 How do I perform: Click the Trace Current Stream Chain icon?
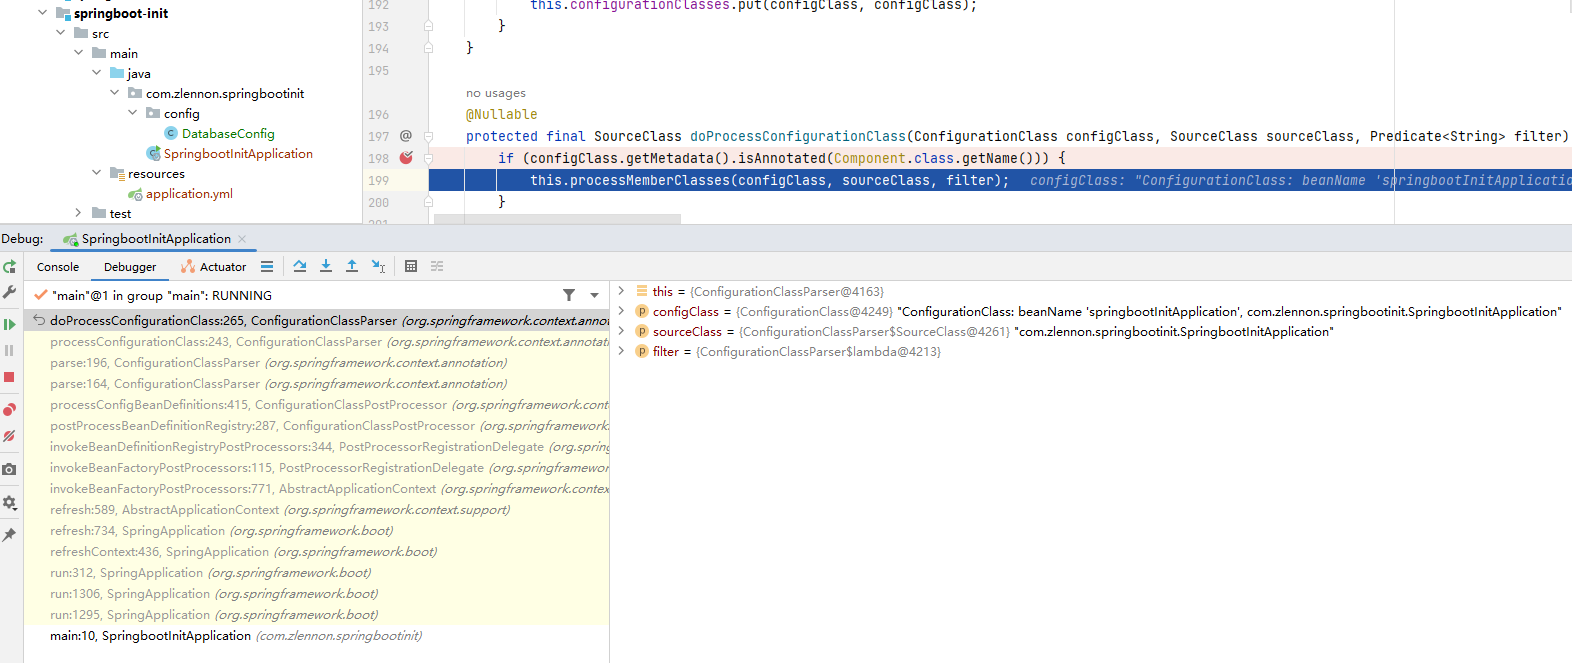coord(437,266)
